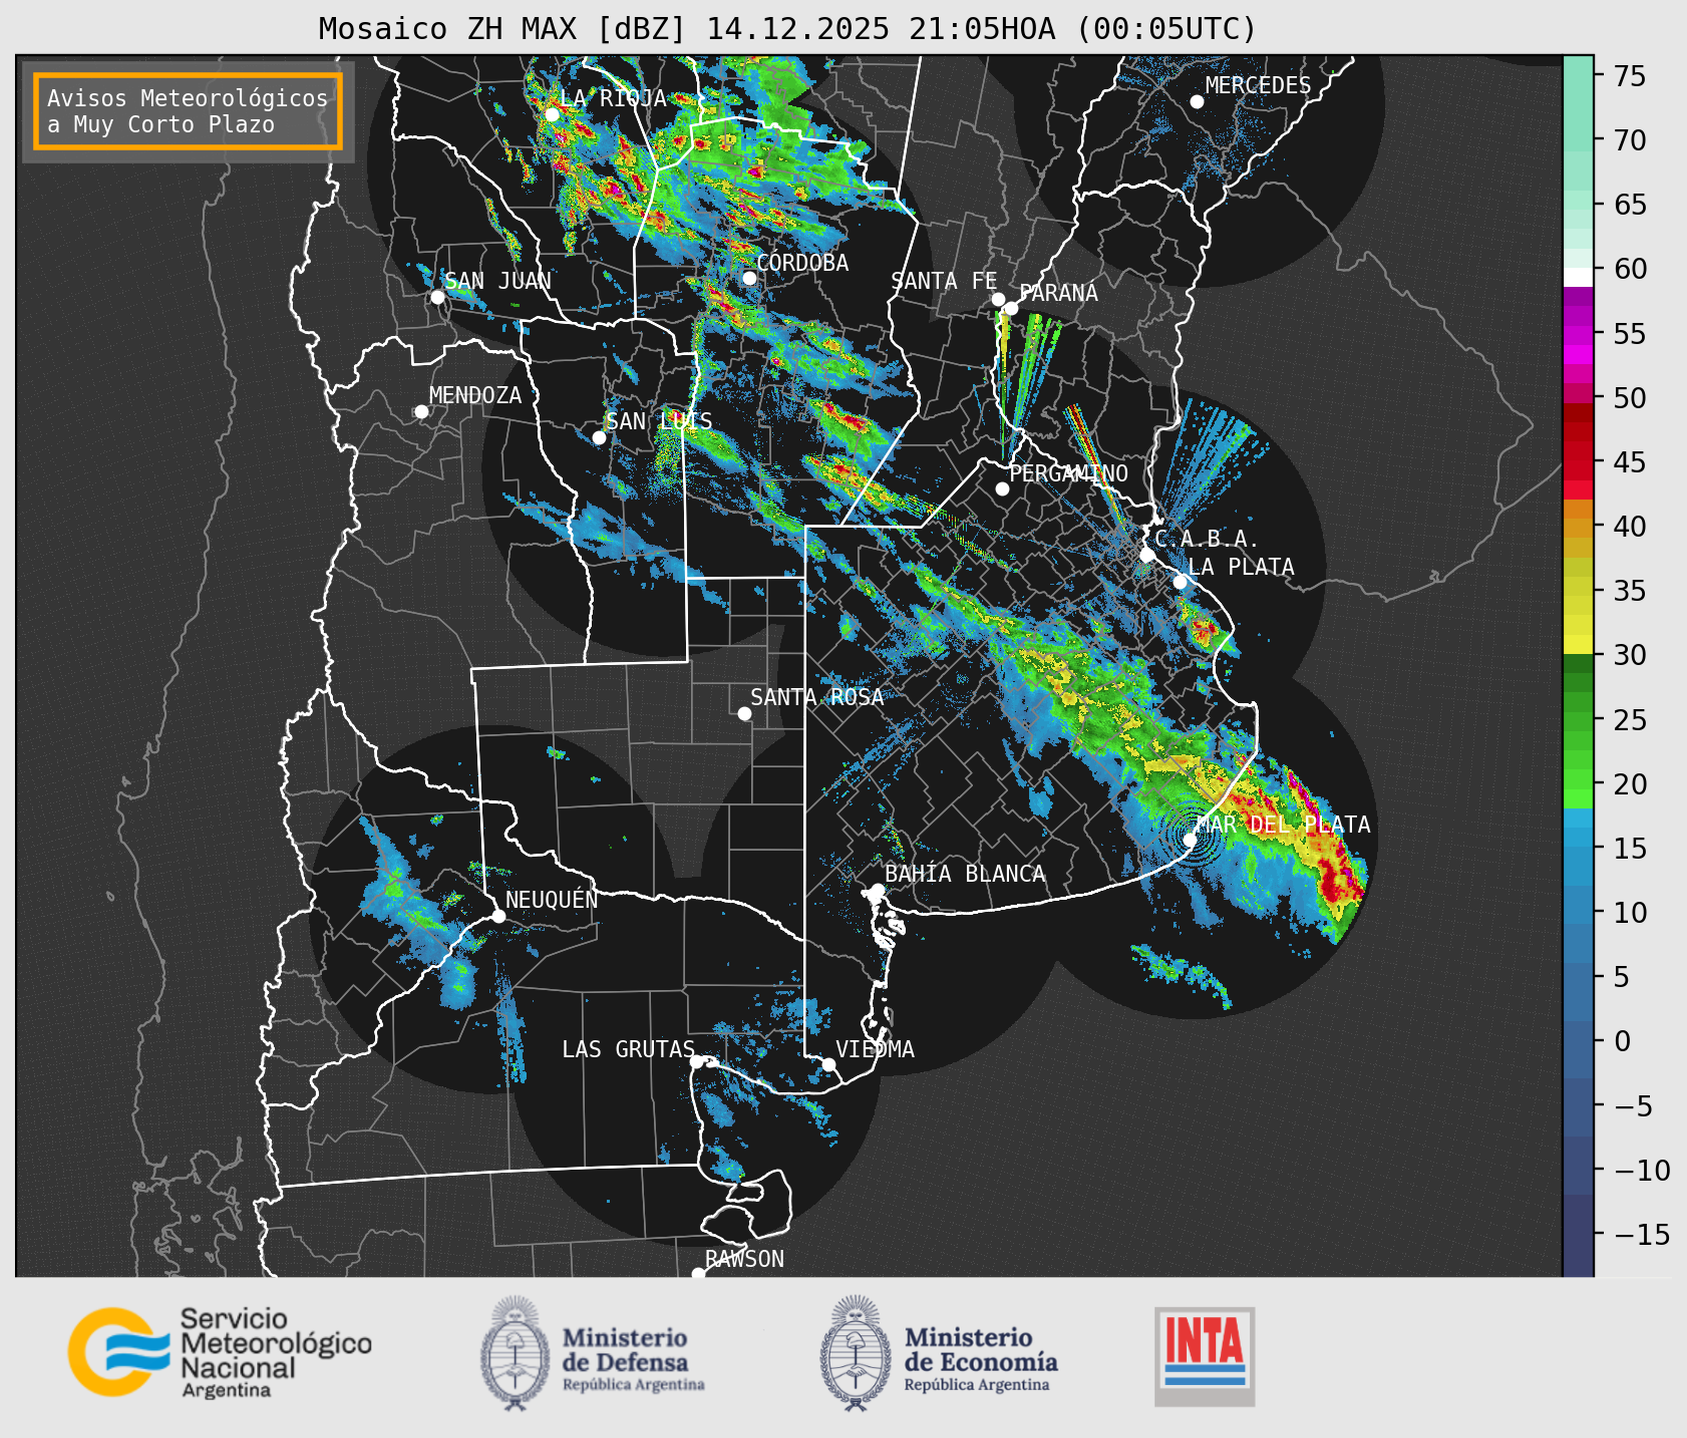
Task: Select the MERCEDES city marker
Action: [x=1197, y=102]
